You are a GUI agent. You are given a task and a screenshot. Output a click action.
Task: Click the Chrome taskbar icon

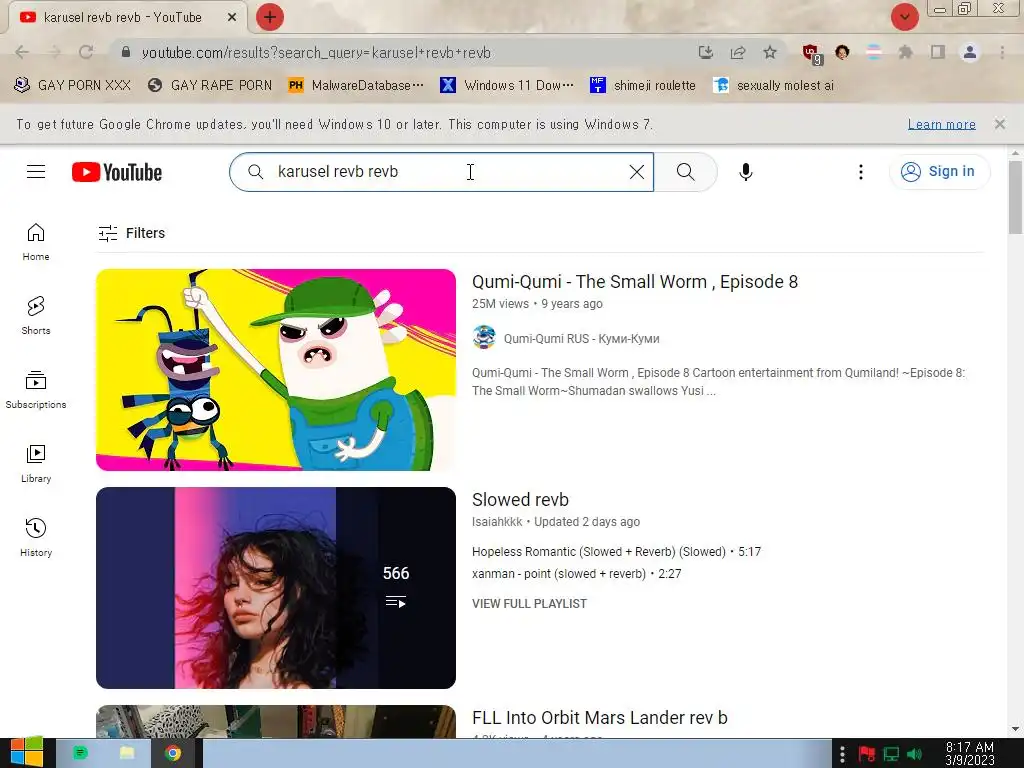click(x=173, y=753)
